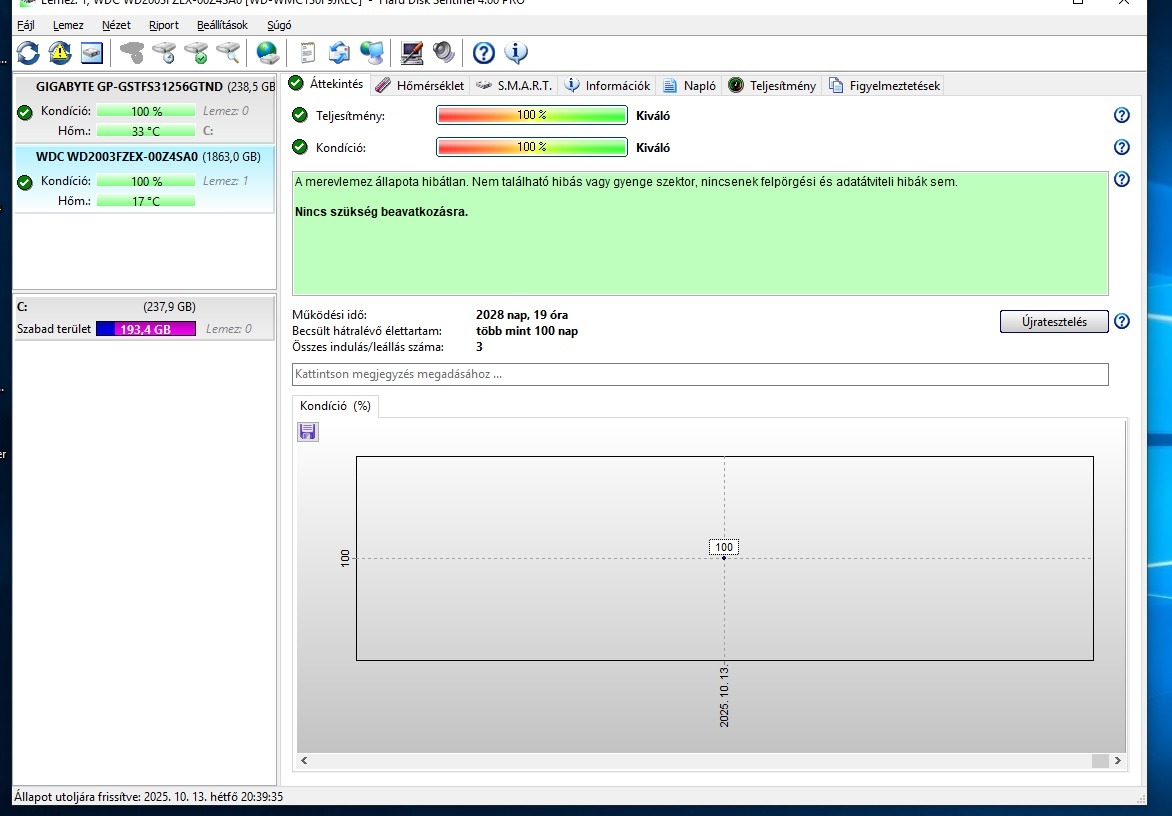Open the Riport menu

tap(164, 25)
